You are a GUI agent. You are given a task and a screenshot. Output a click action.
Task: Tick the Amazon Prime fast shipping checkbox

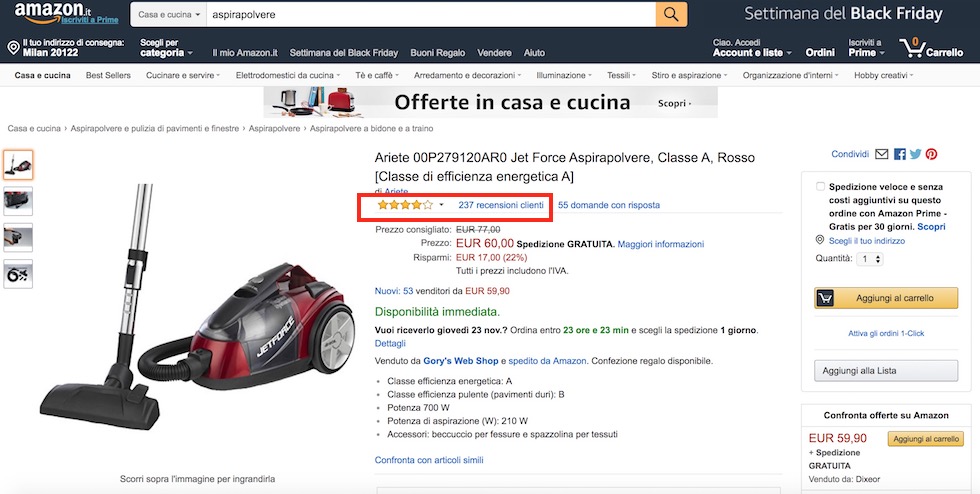pyautogui.click(x=821, y=187)
